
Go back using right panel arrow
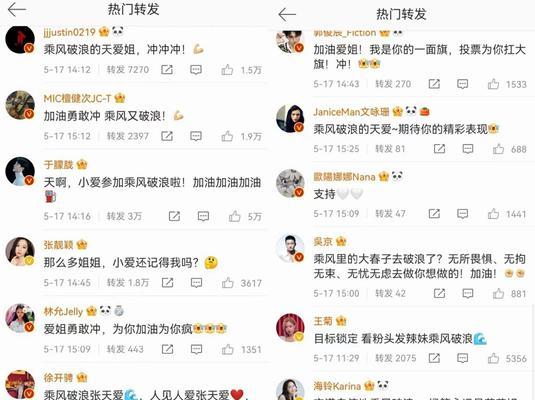[287, 15]
